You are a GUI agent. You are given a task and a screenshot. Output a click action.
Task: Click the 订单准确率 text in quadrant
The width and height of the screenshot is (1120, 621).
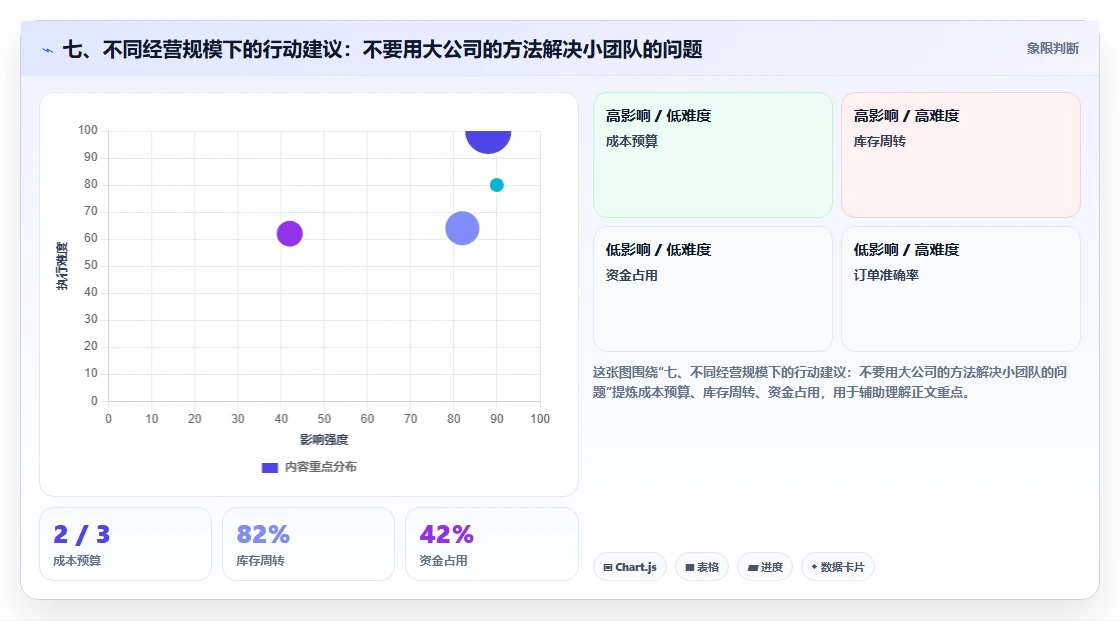(x=886, y=275)
